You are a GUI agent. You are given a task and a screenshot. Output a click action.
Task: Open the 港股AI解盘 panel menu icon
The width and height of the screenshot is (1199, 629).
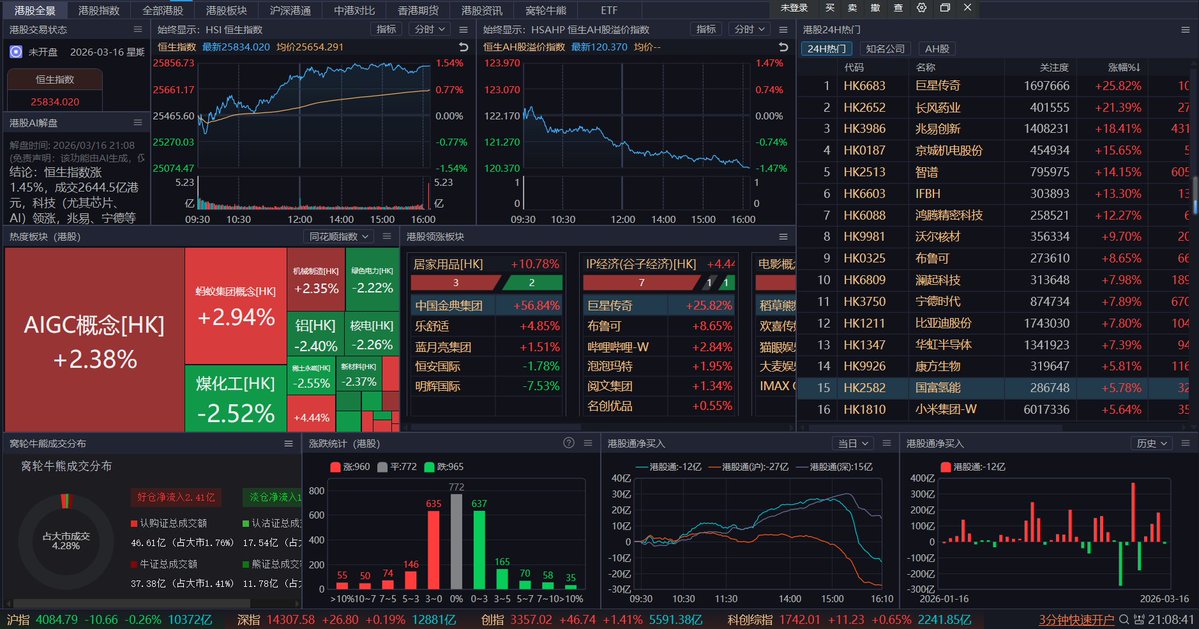[138, 122]
